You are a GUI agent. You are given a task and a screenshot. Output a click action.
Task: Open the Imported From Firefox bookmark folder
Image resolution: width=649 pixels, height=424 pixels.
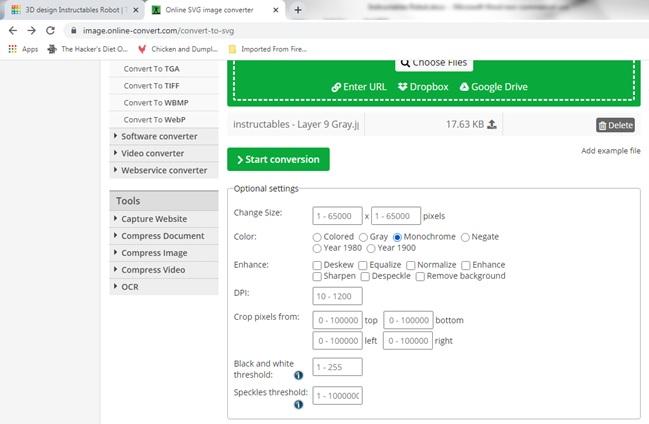pos(268,49)
